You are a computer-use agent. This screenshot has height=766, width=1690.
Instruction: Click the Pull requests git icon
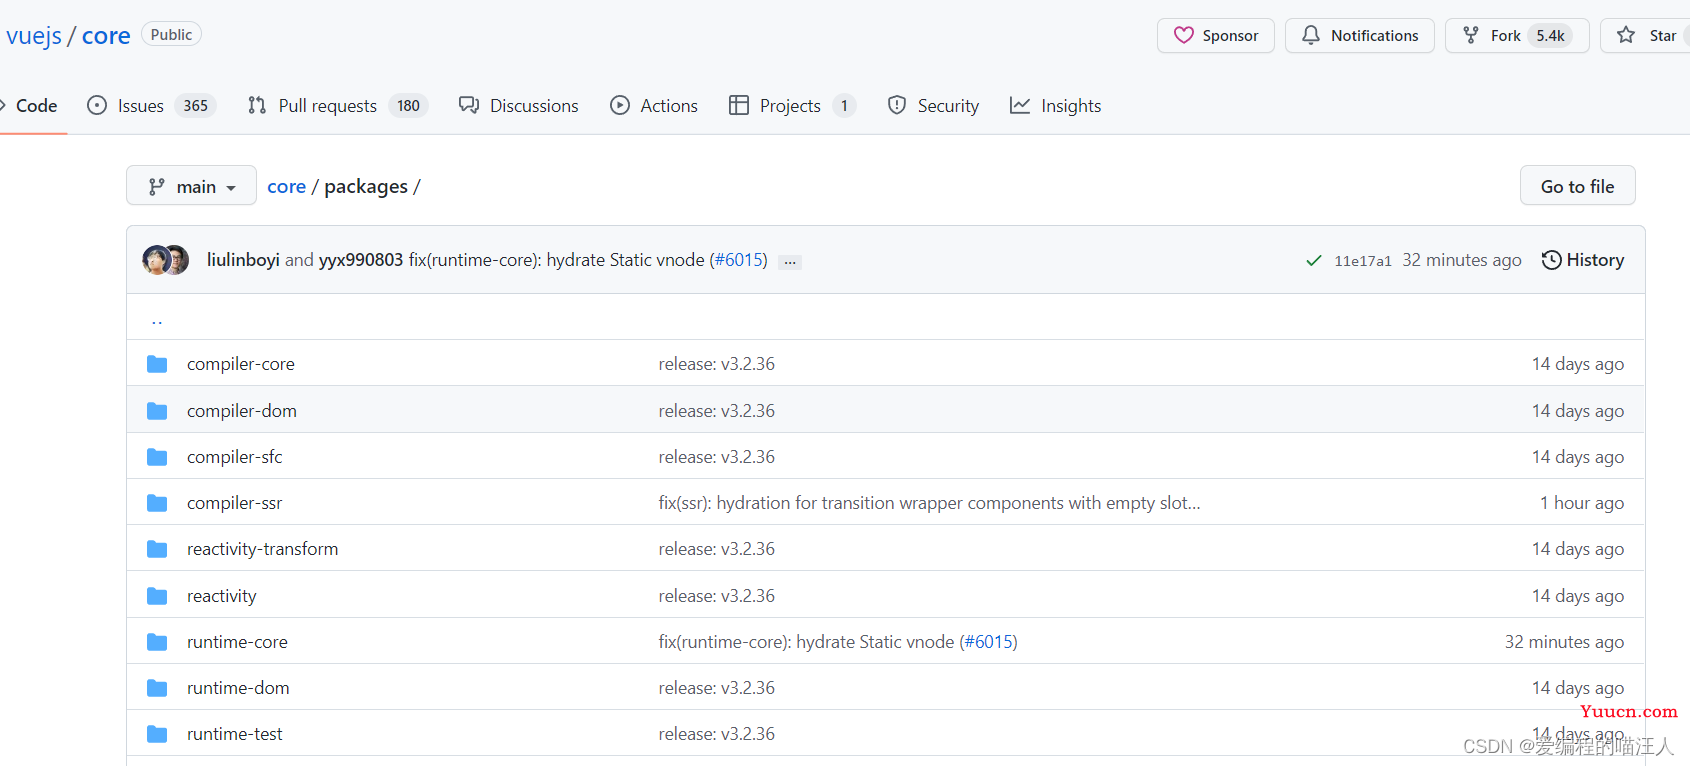[257, 105]
